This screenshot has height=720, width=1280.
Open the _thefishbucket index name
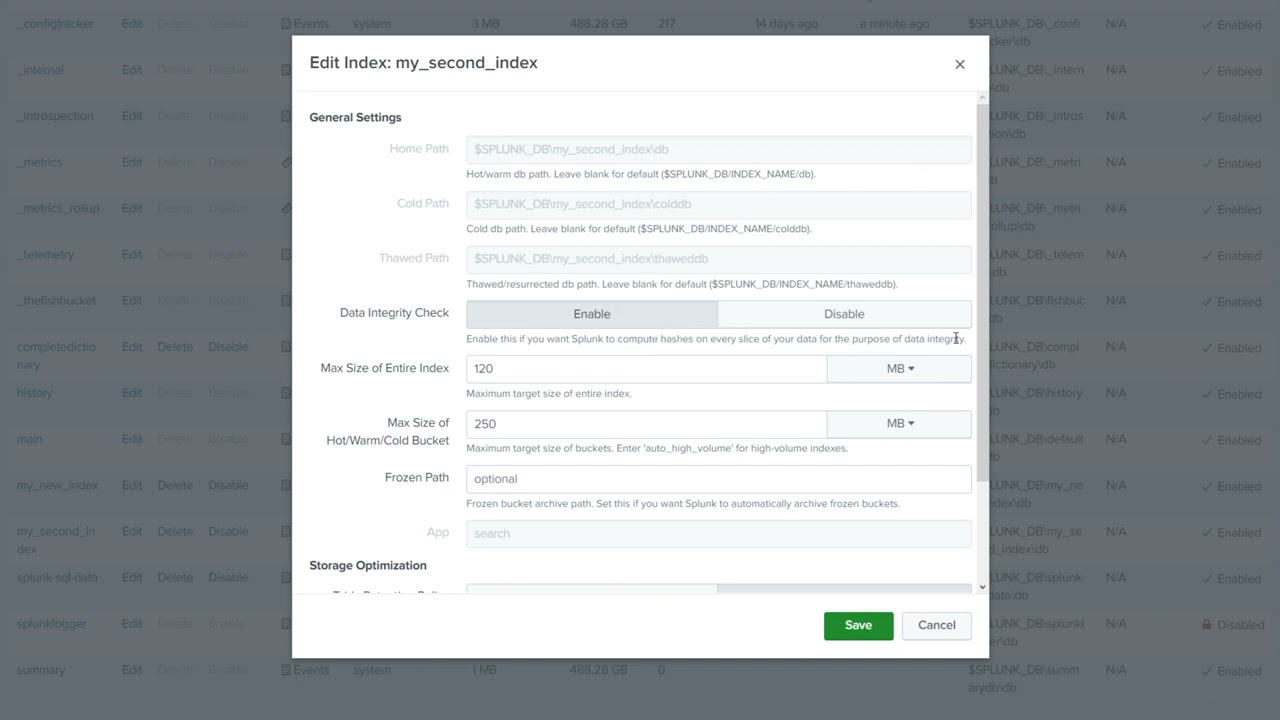56,300
